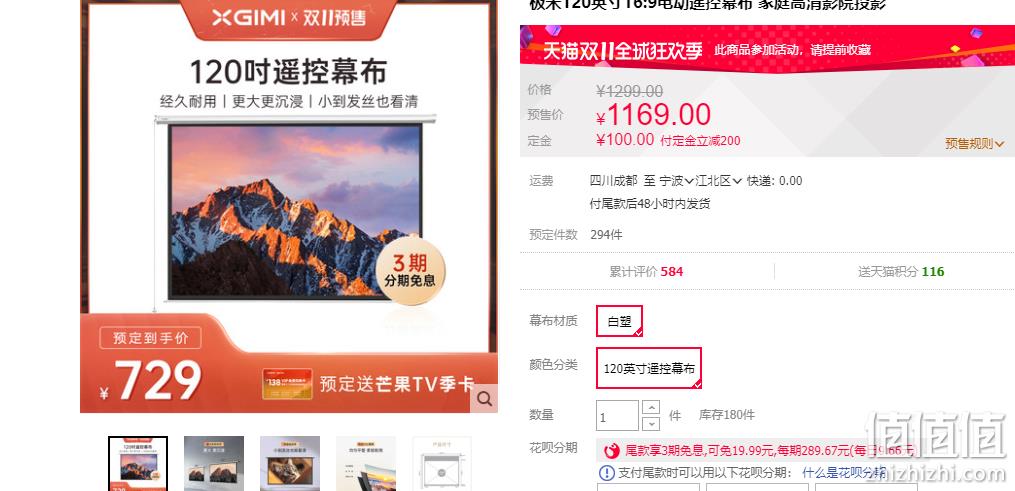
Task: Select the 120英寸遥控幕布 color option
Action: coord(649,368)
